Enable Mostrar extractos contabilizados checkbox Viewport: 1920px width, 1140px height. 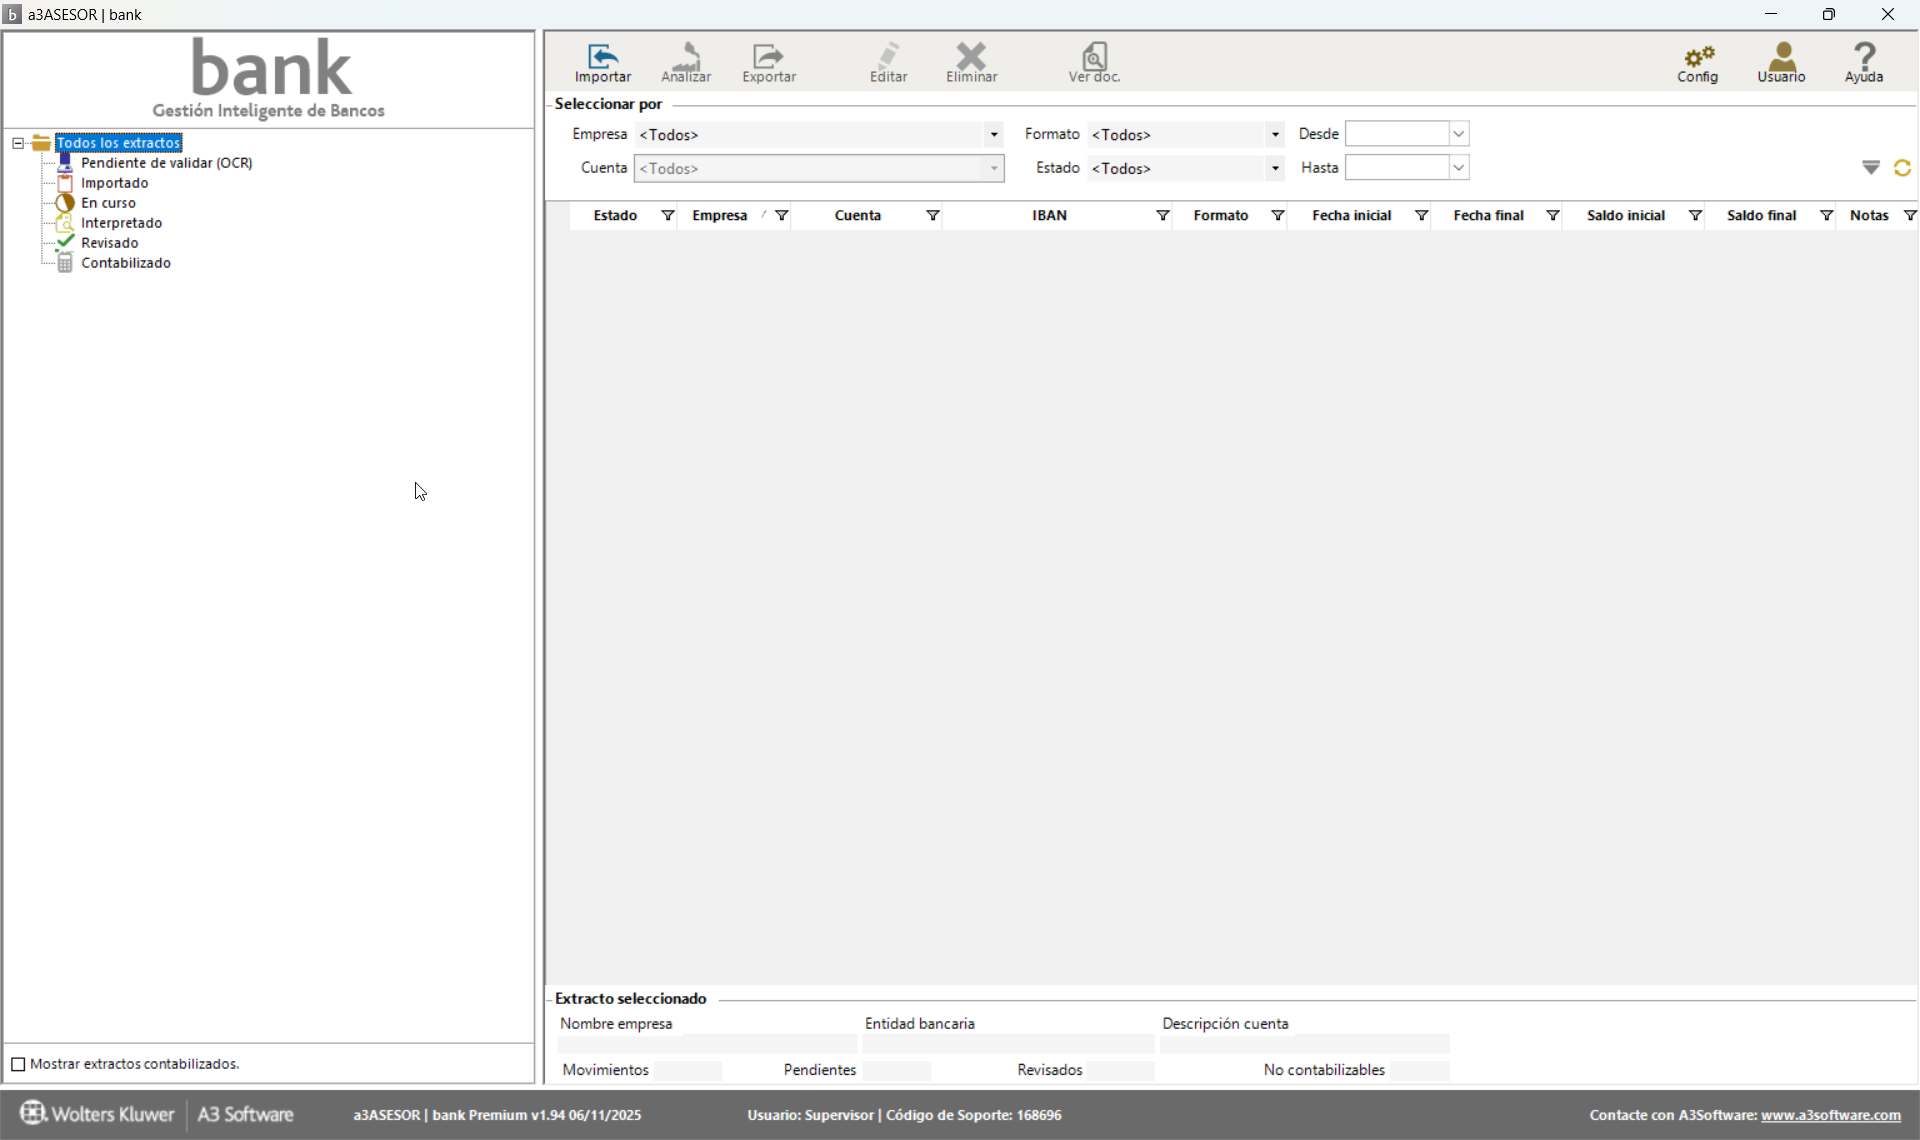coord(18,1065)
